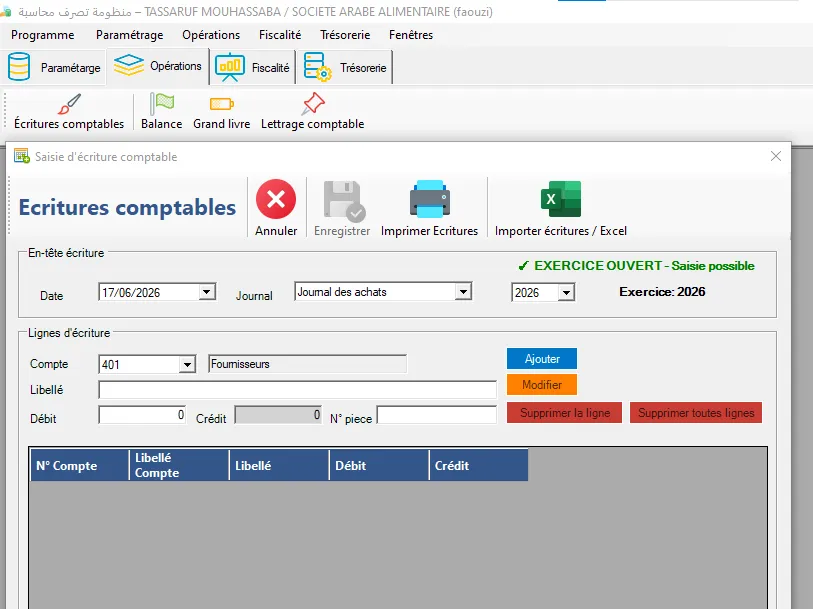Image resolution: width=813 pixels, height=609 pixels.
Task: Open the Paramétarge database icon tab
Action: tap(53, 67)
